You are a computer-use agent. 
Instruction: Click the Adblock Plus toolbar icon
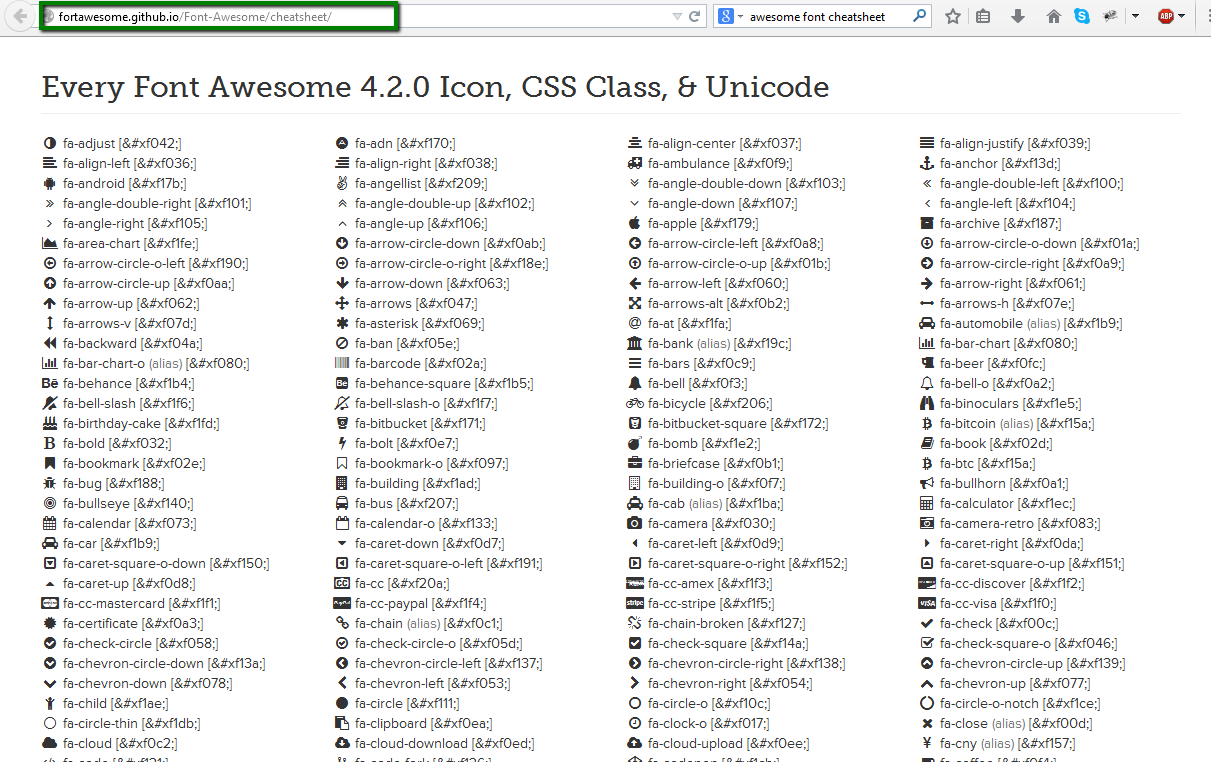coord(1167,17)
